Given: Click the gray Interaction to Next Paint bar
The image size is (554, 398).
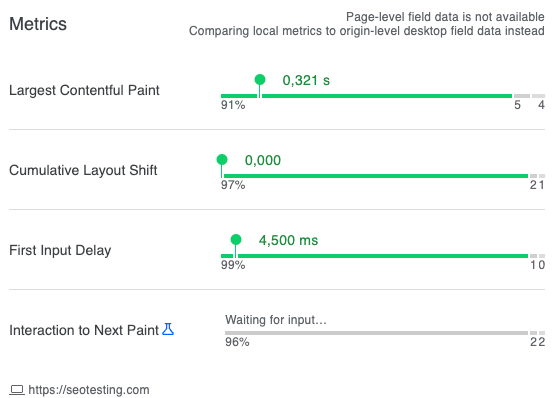Looking at the screenshot, I should (376, 333).
